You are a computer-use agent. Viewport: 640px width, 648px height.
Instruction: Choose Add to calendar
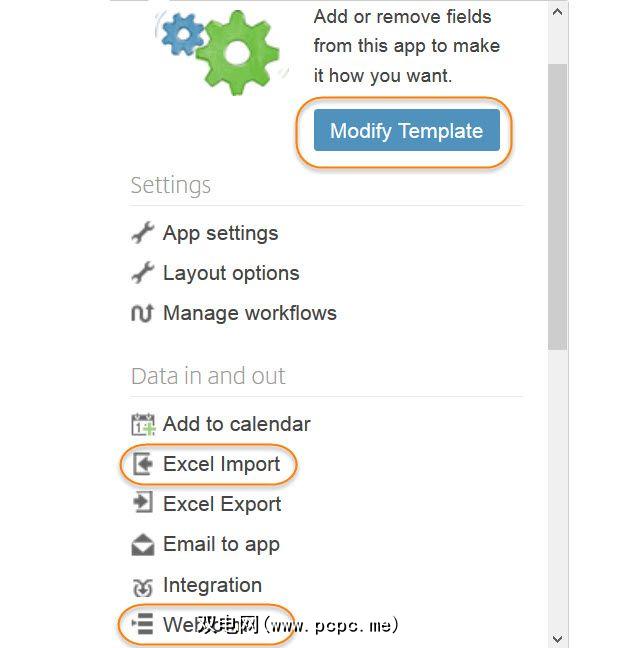(236, 424)
